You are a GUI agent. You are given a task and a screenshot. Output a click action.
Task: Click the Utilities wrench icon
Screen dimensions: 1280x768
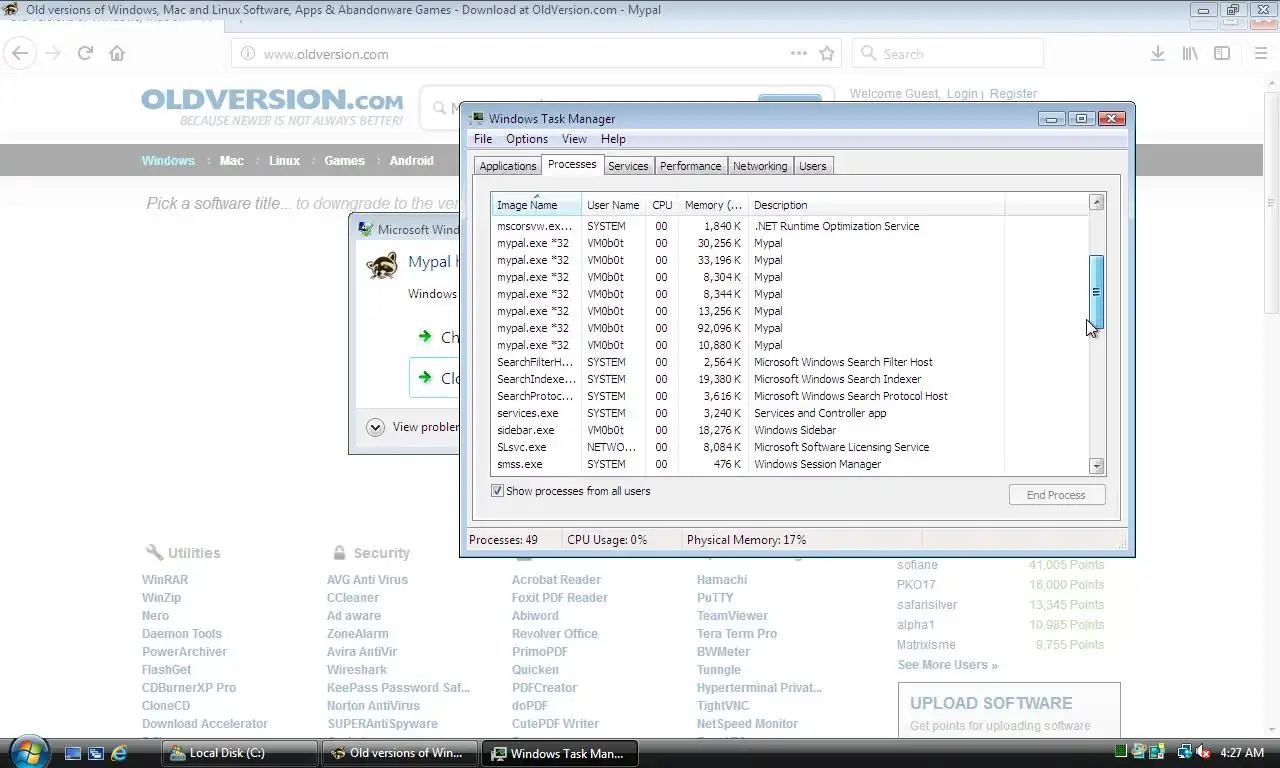coord(154,552)
